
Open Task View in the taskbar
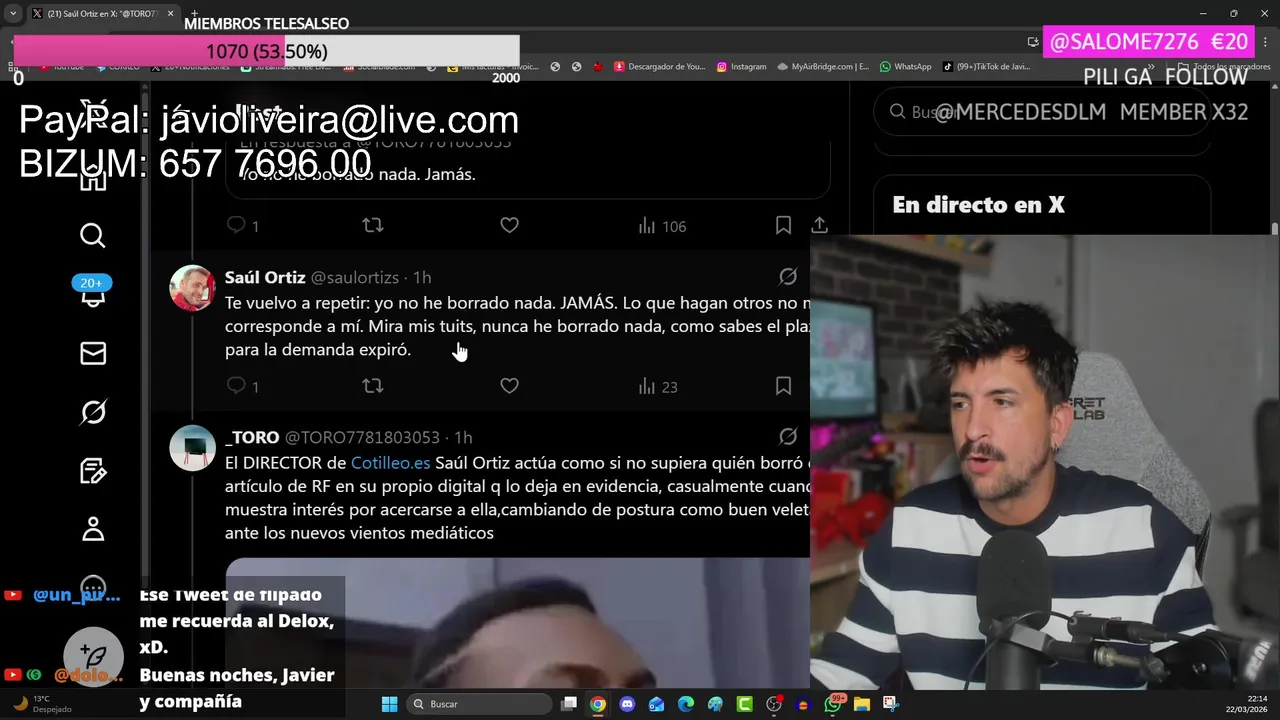[569, 704]
